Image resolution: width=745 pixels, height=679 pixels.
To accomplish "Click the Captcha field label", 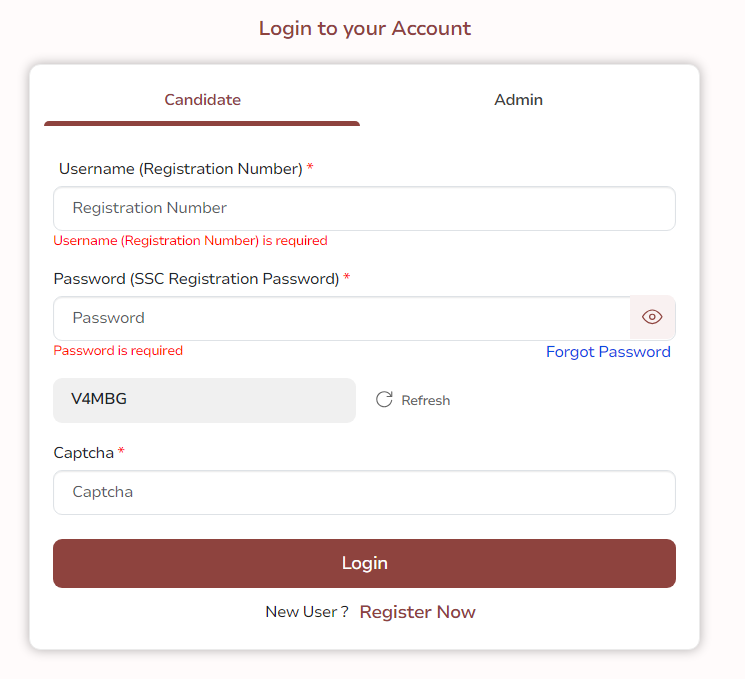I will [x=84, y=453].
